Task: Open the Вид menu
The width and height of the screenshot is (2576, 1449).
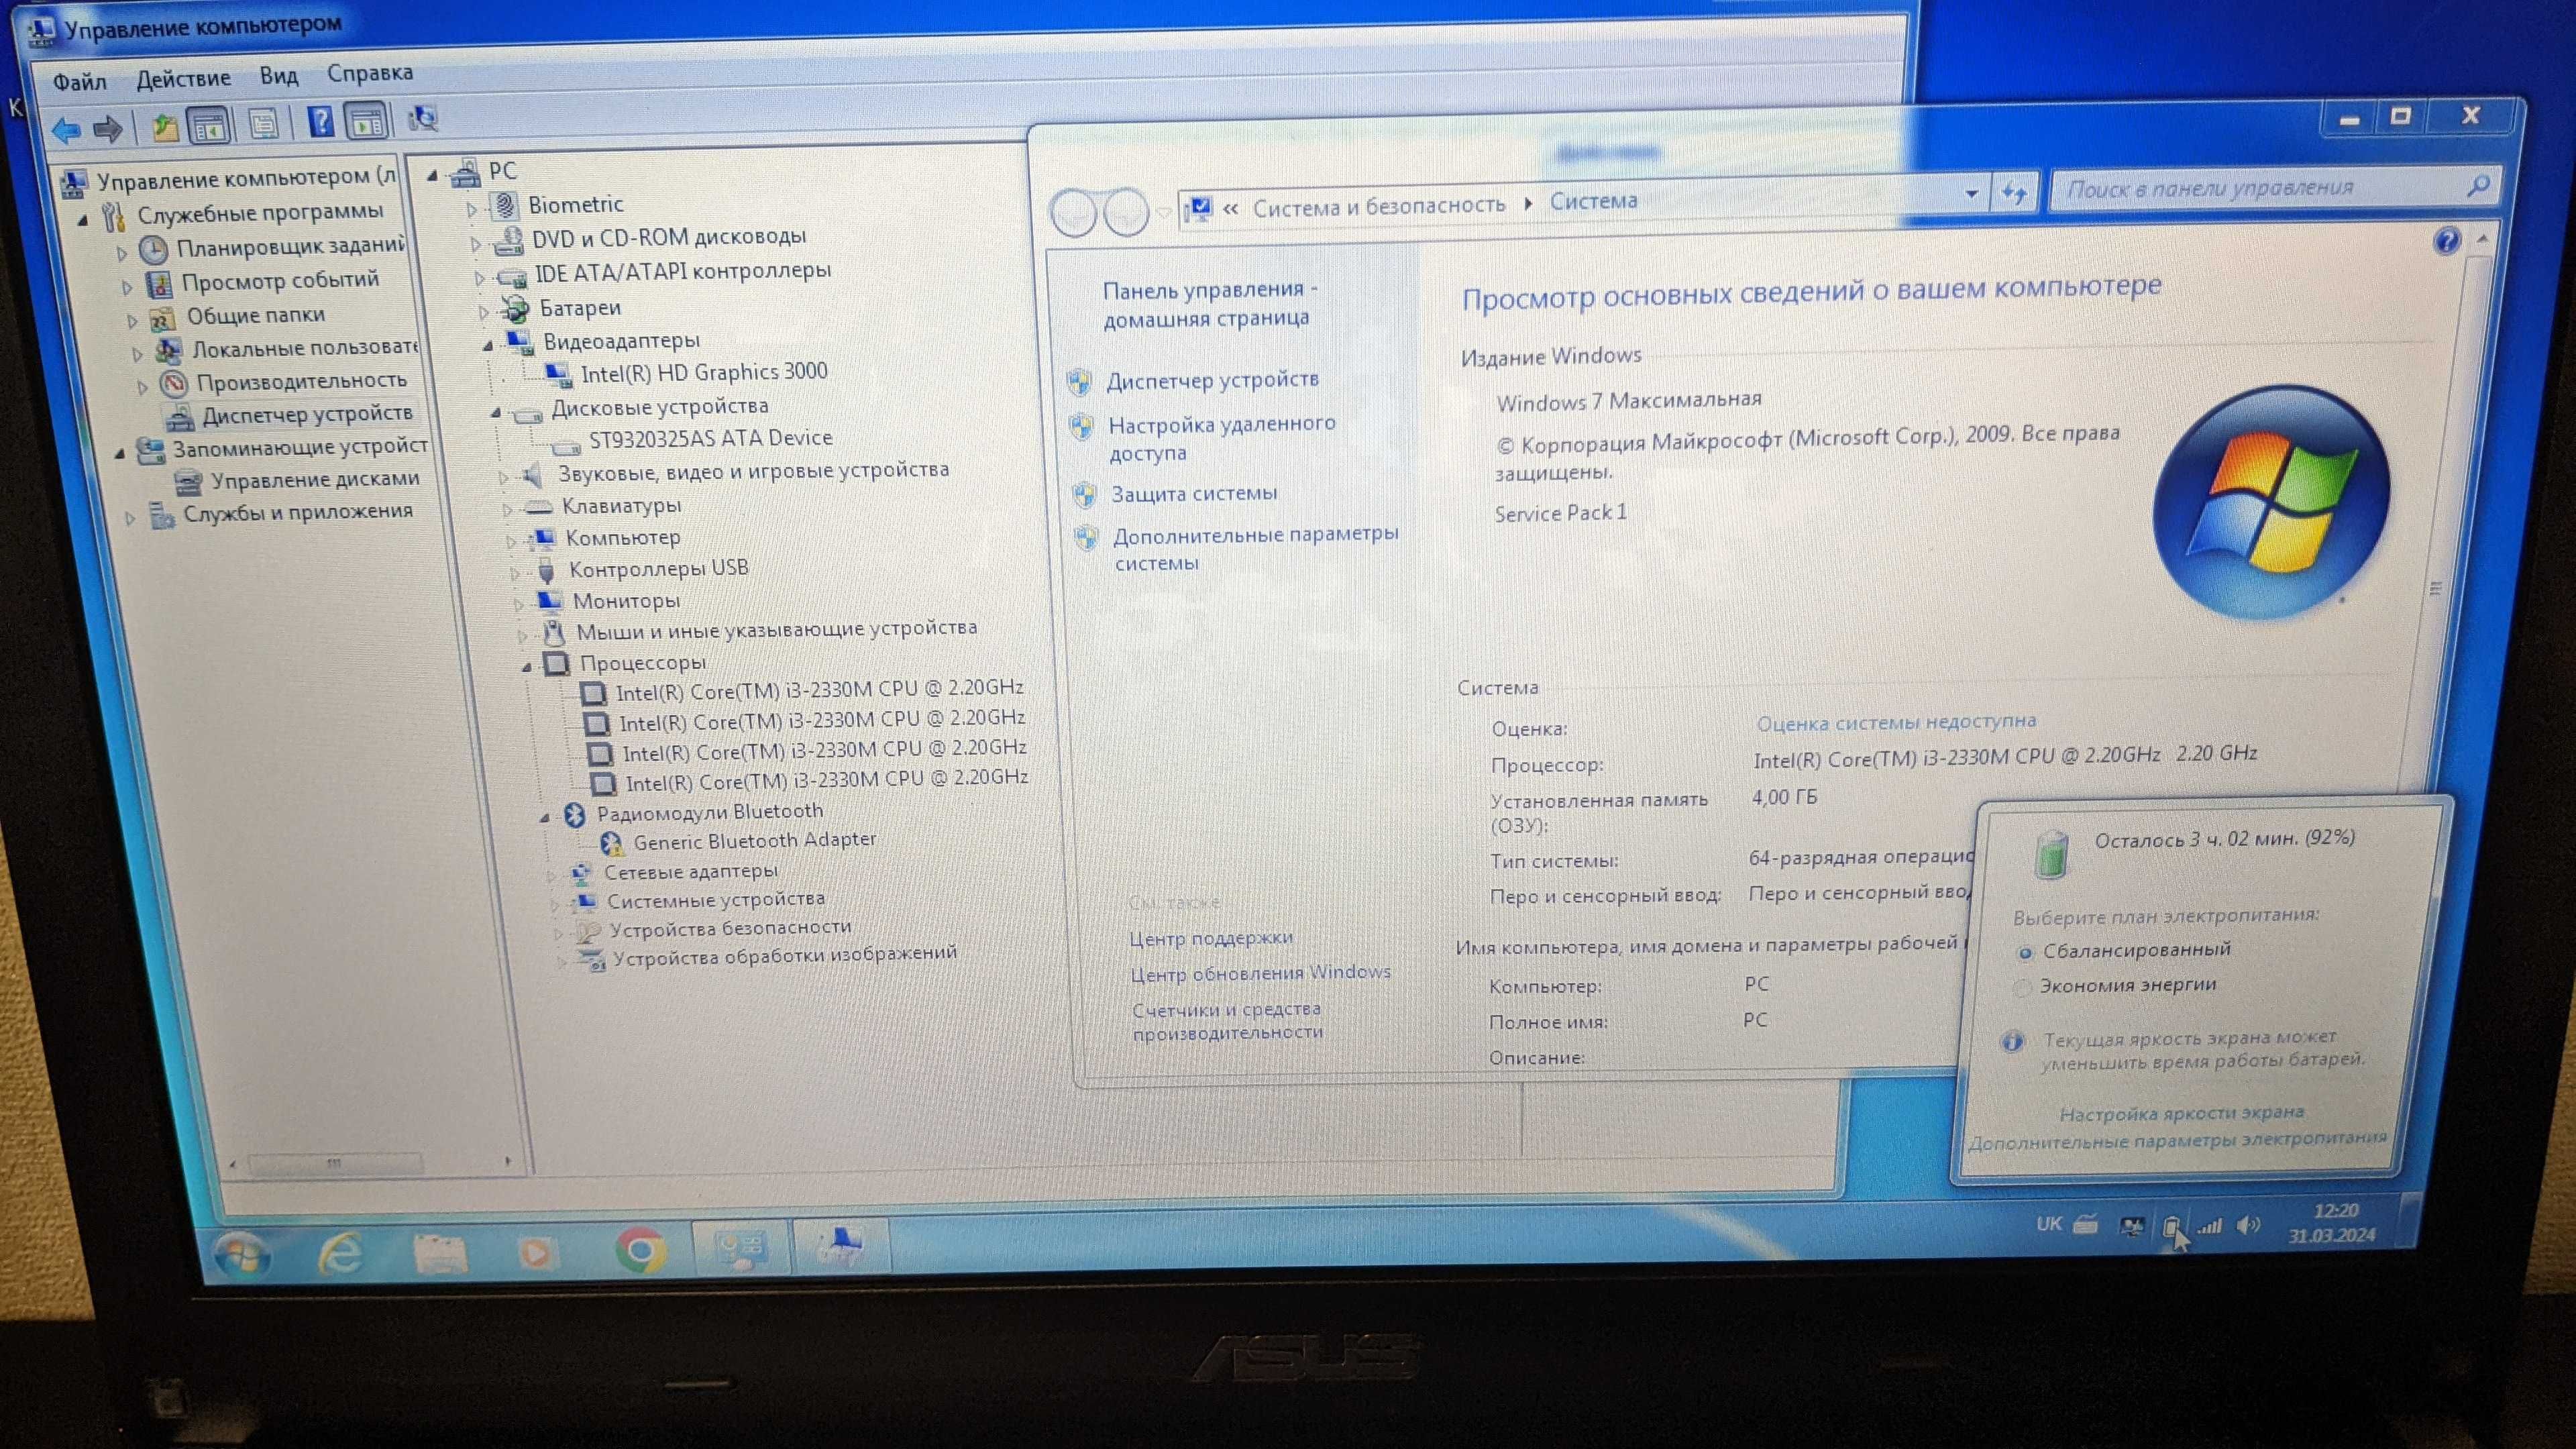Action: tap(279, 76)
